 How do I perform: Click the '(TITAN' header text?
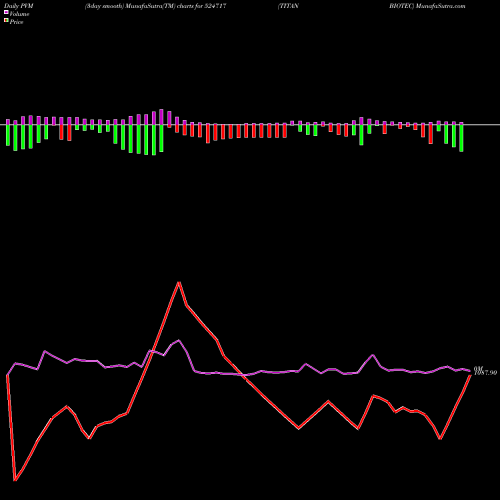coord(288,6)
